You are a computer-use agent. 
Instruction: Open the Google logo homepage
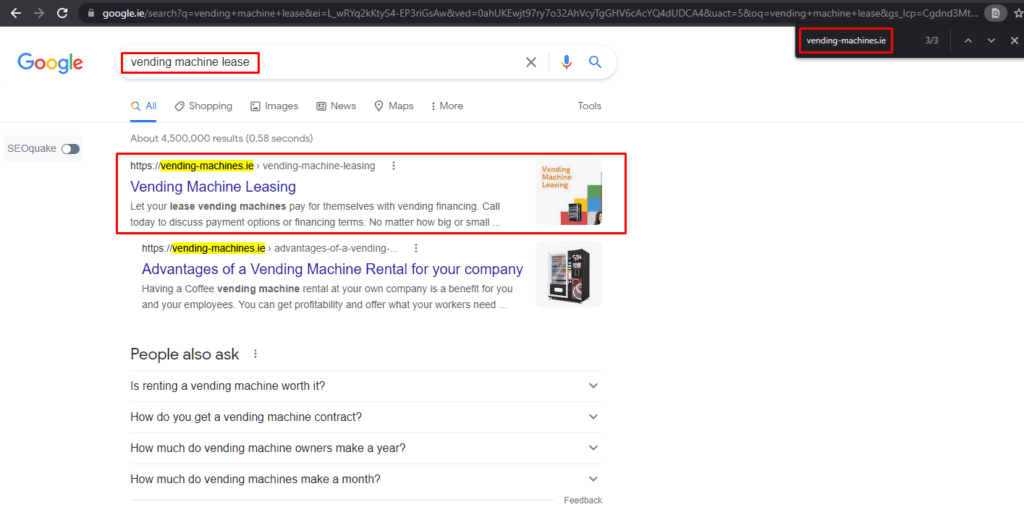click(50, 62)
